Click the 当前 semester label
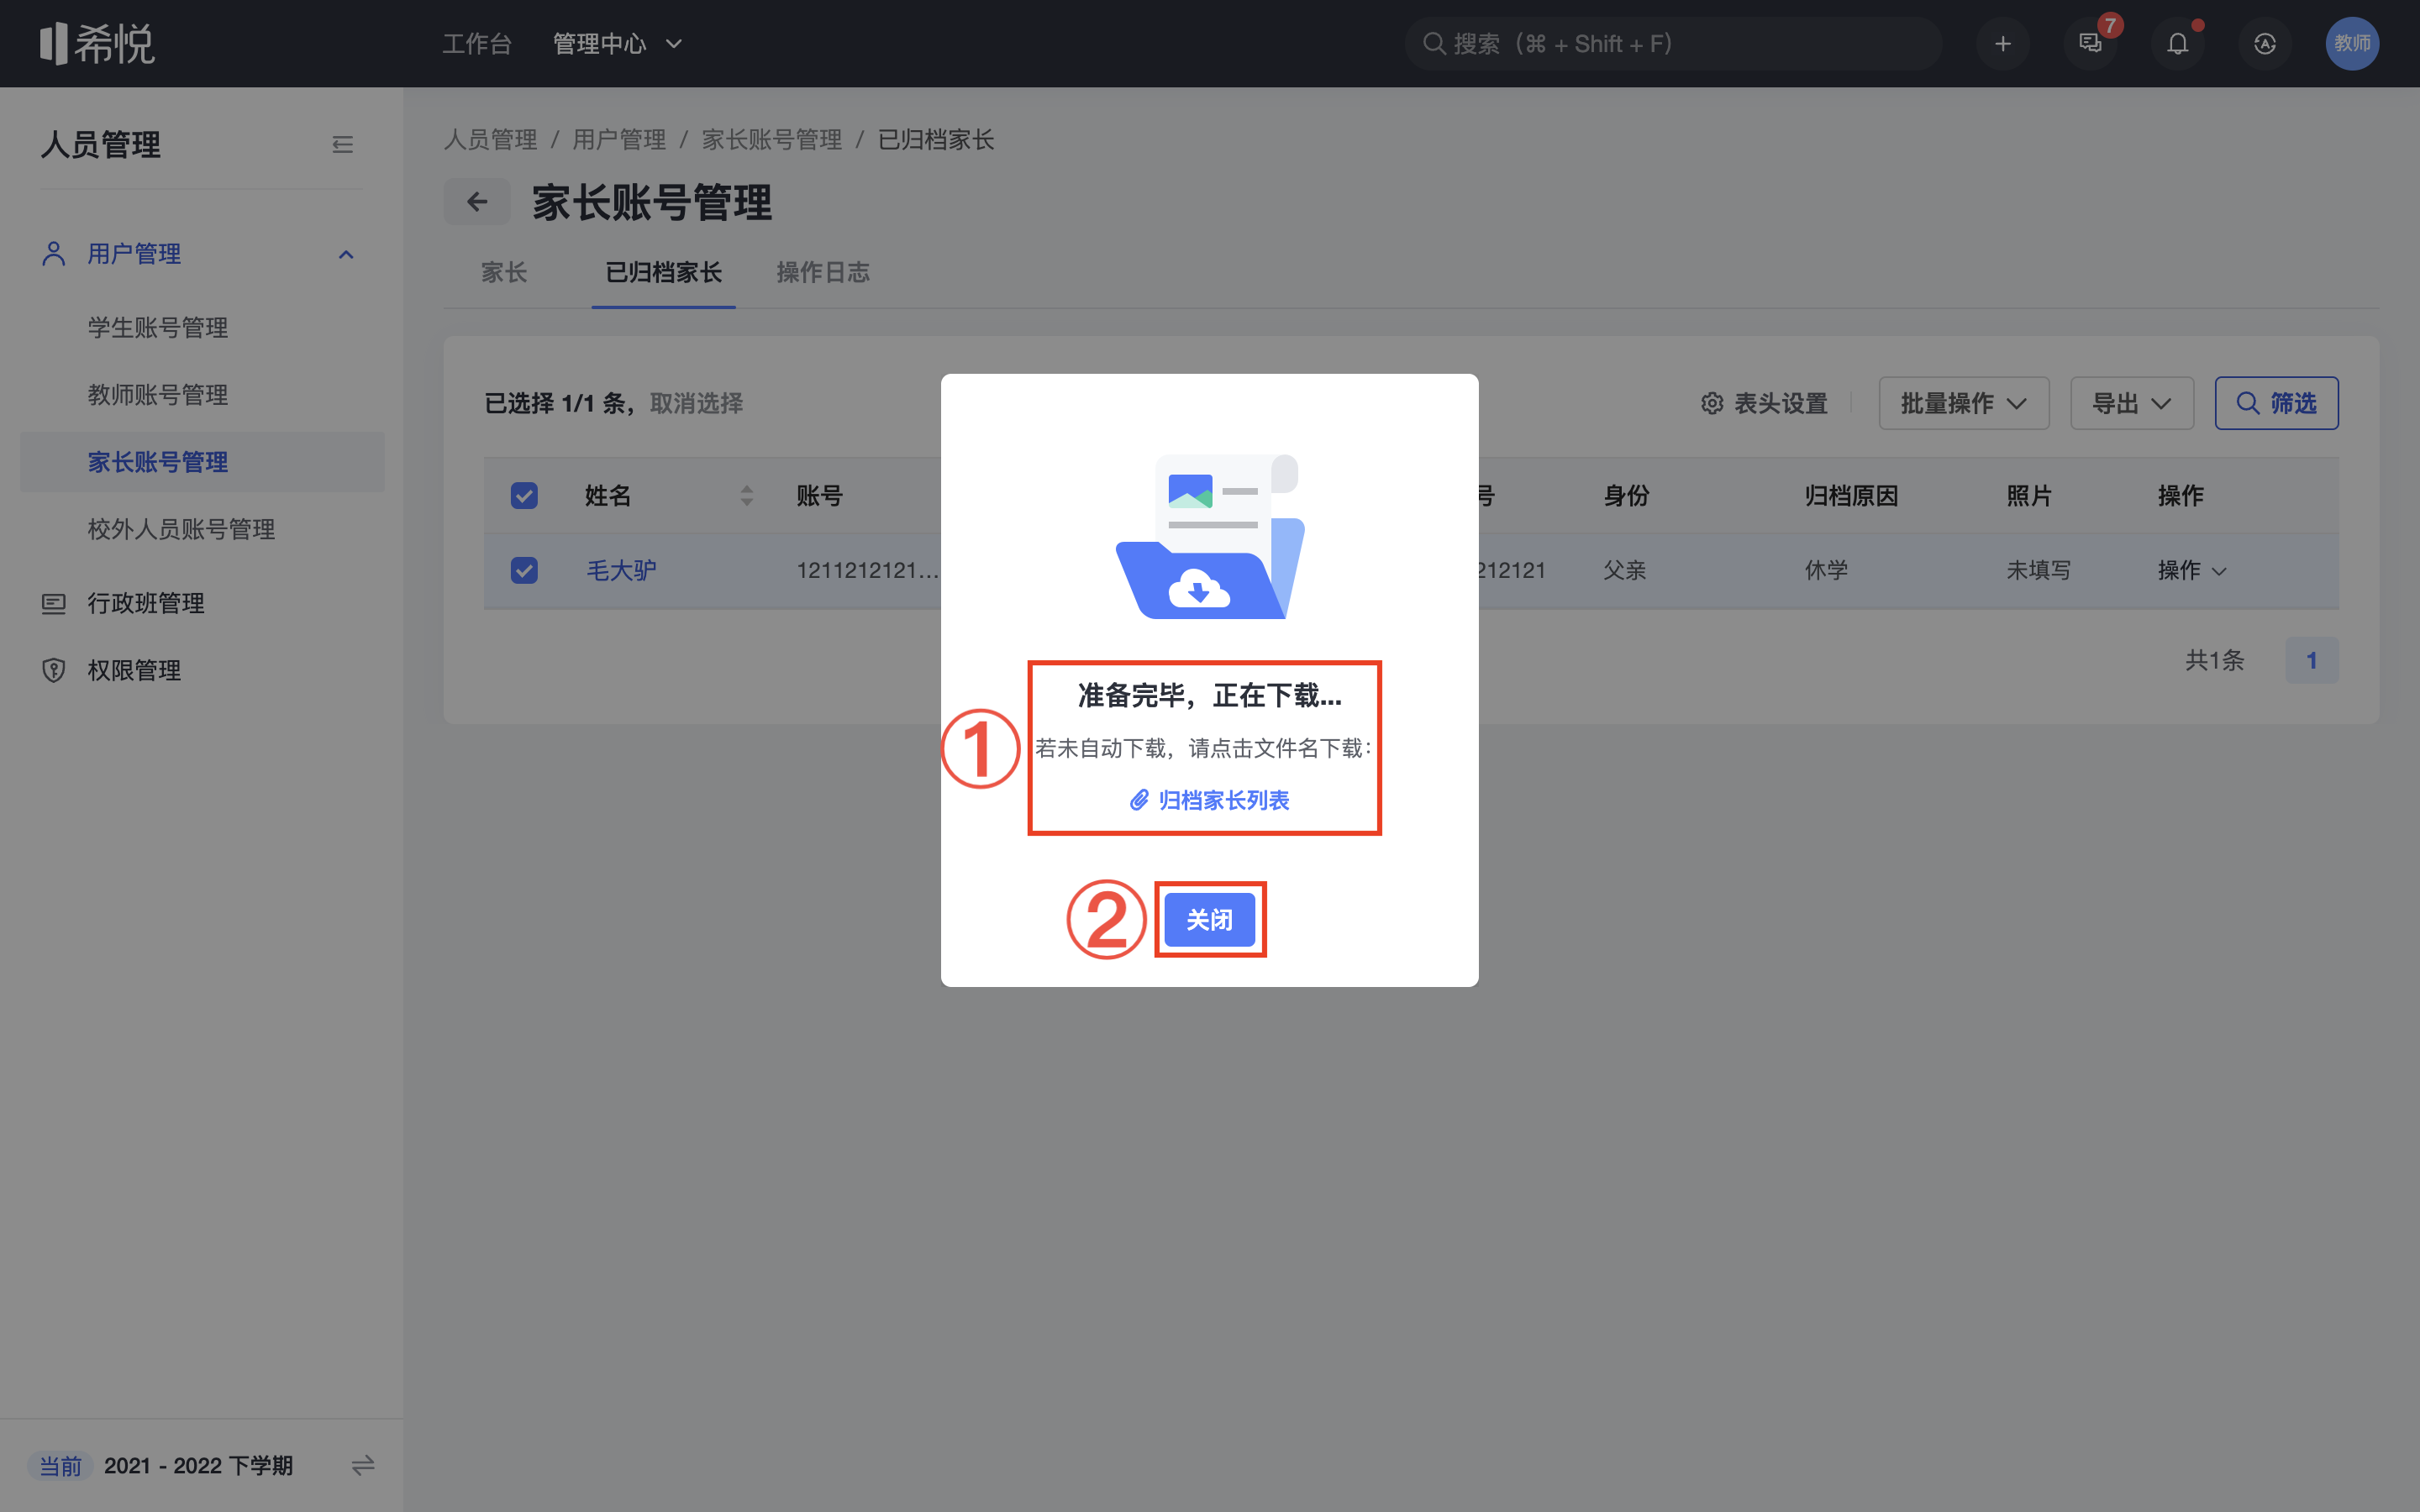 [x=60, y=1466]
